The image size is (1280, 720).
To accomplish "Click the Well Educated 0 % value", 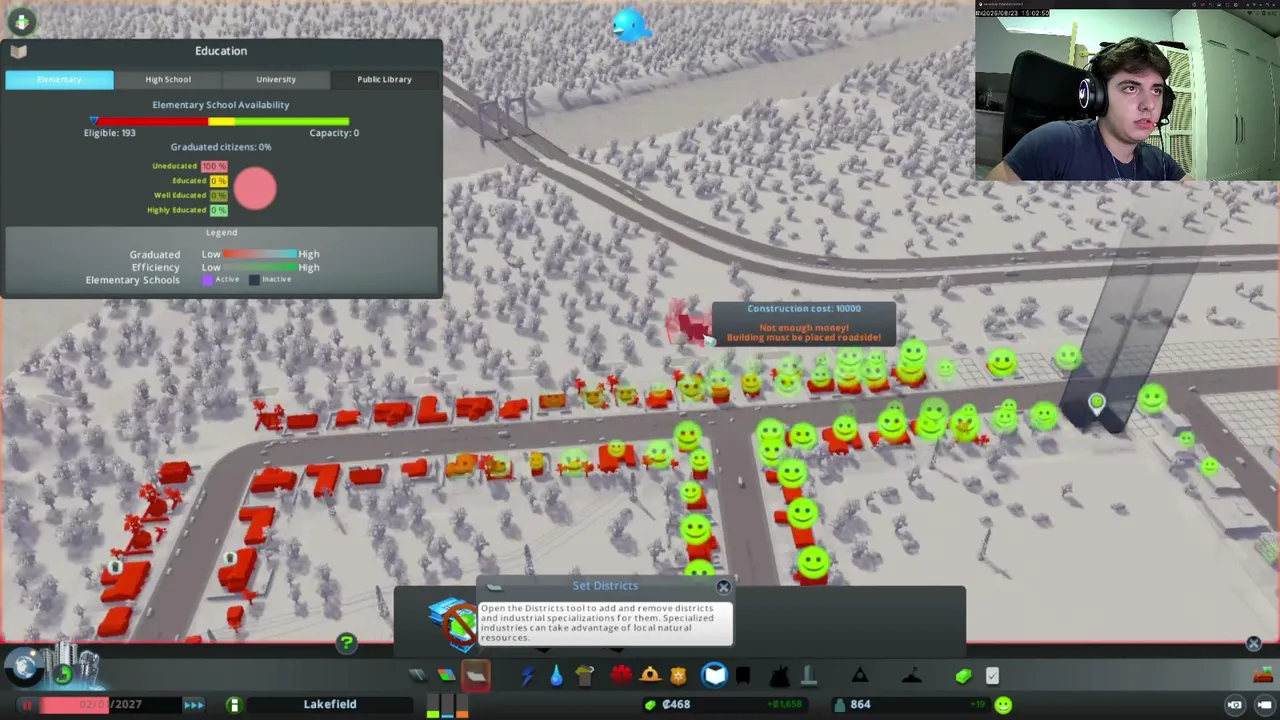I will [218, 195].
